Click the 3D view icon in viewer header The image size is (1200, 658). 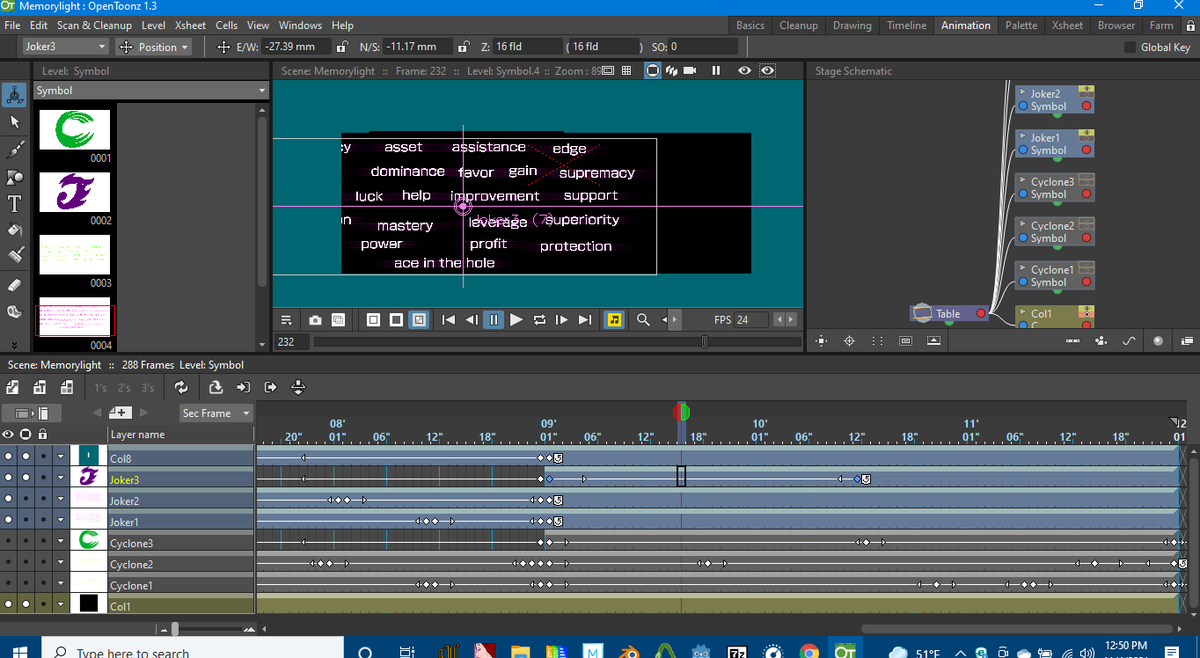coord(671,71)
